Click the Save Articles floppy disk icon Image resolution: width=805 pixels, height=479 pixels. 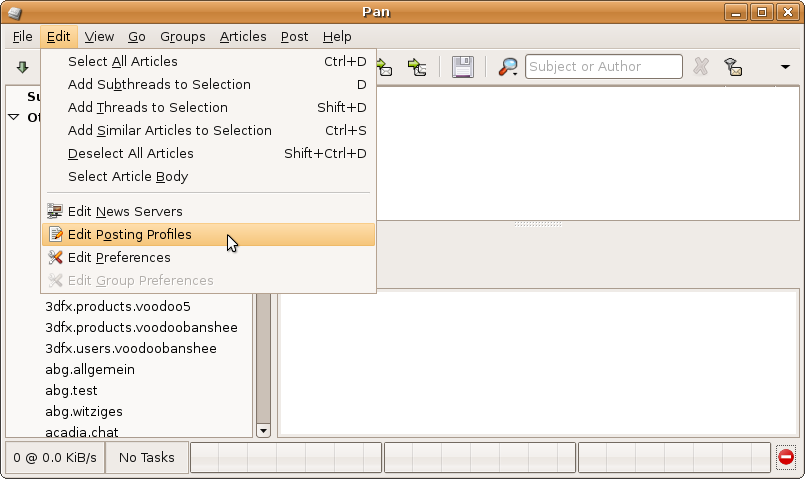tap(463, 67)
